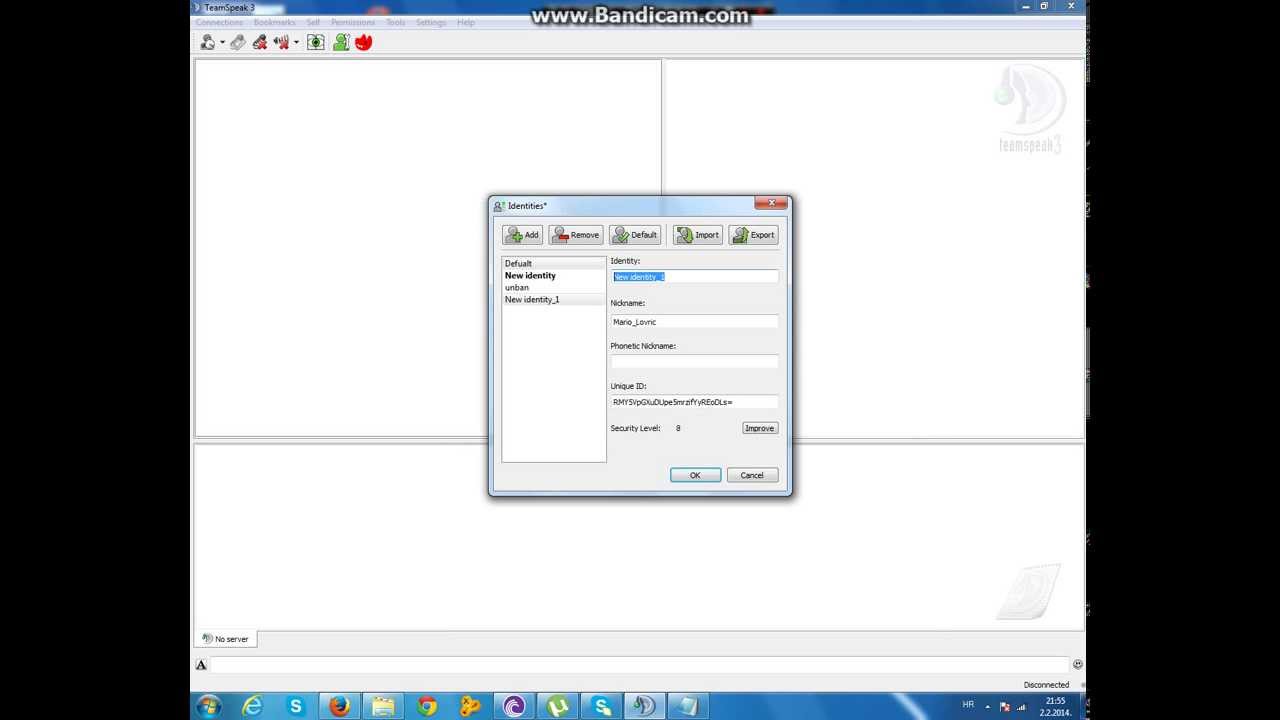Open the dropdown arrow beside the Away icon
The image size is (1280, 720).
[222, 43]
